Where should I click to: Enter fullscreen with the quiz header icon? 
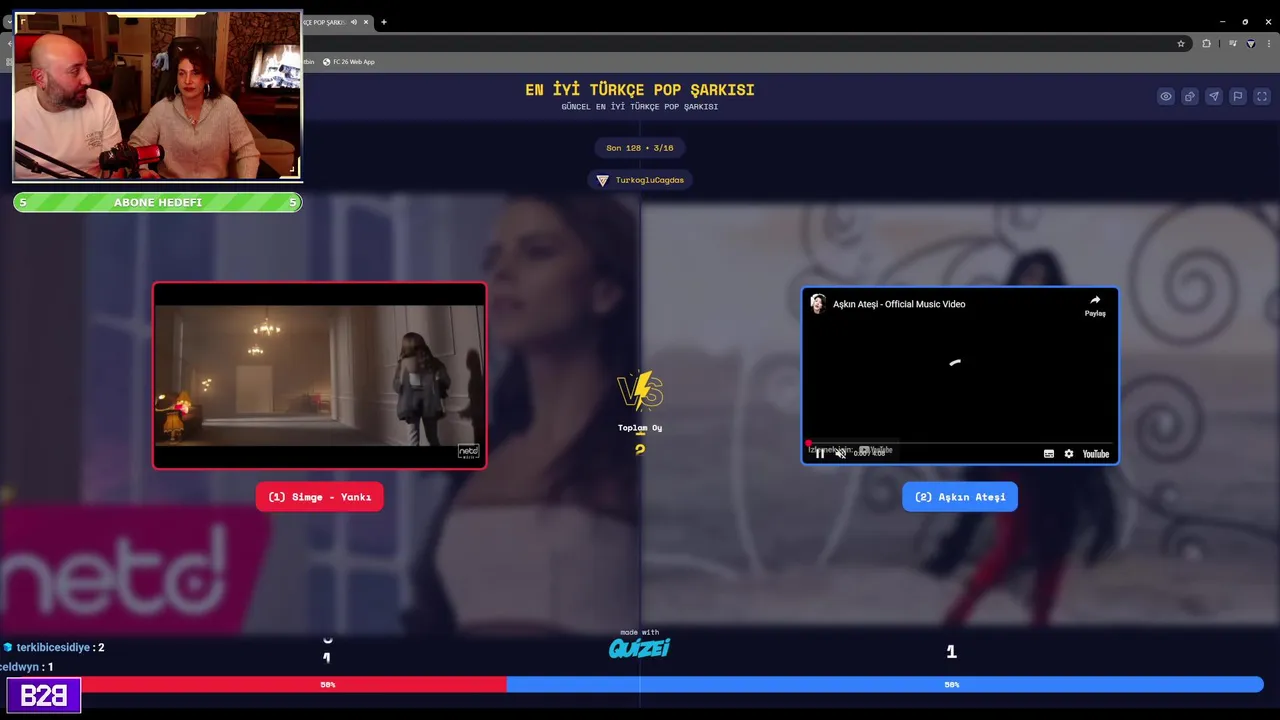click(1262, 97)
